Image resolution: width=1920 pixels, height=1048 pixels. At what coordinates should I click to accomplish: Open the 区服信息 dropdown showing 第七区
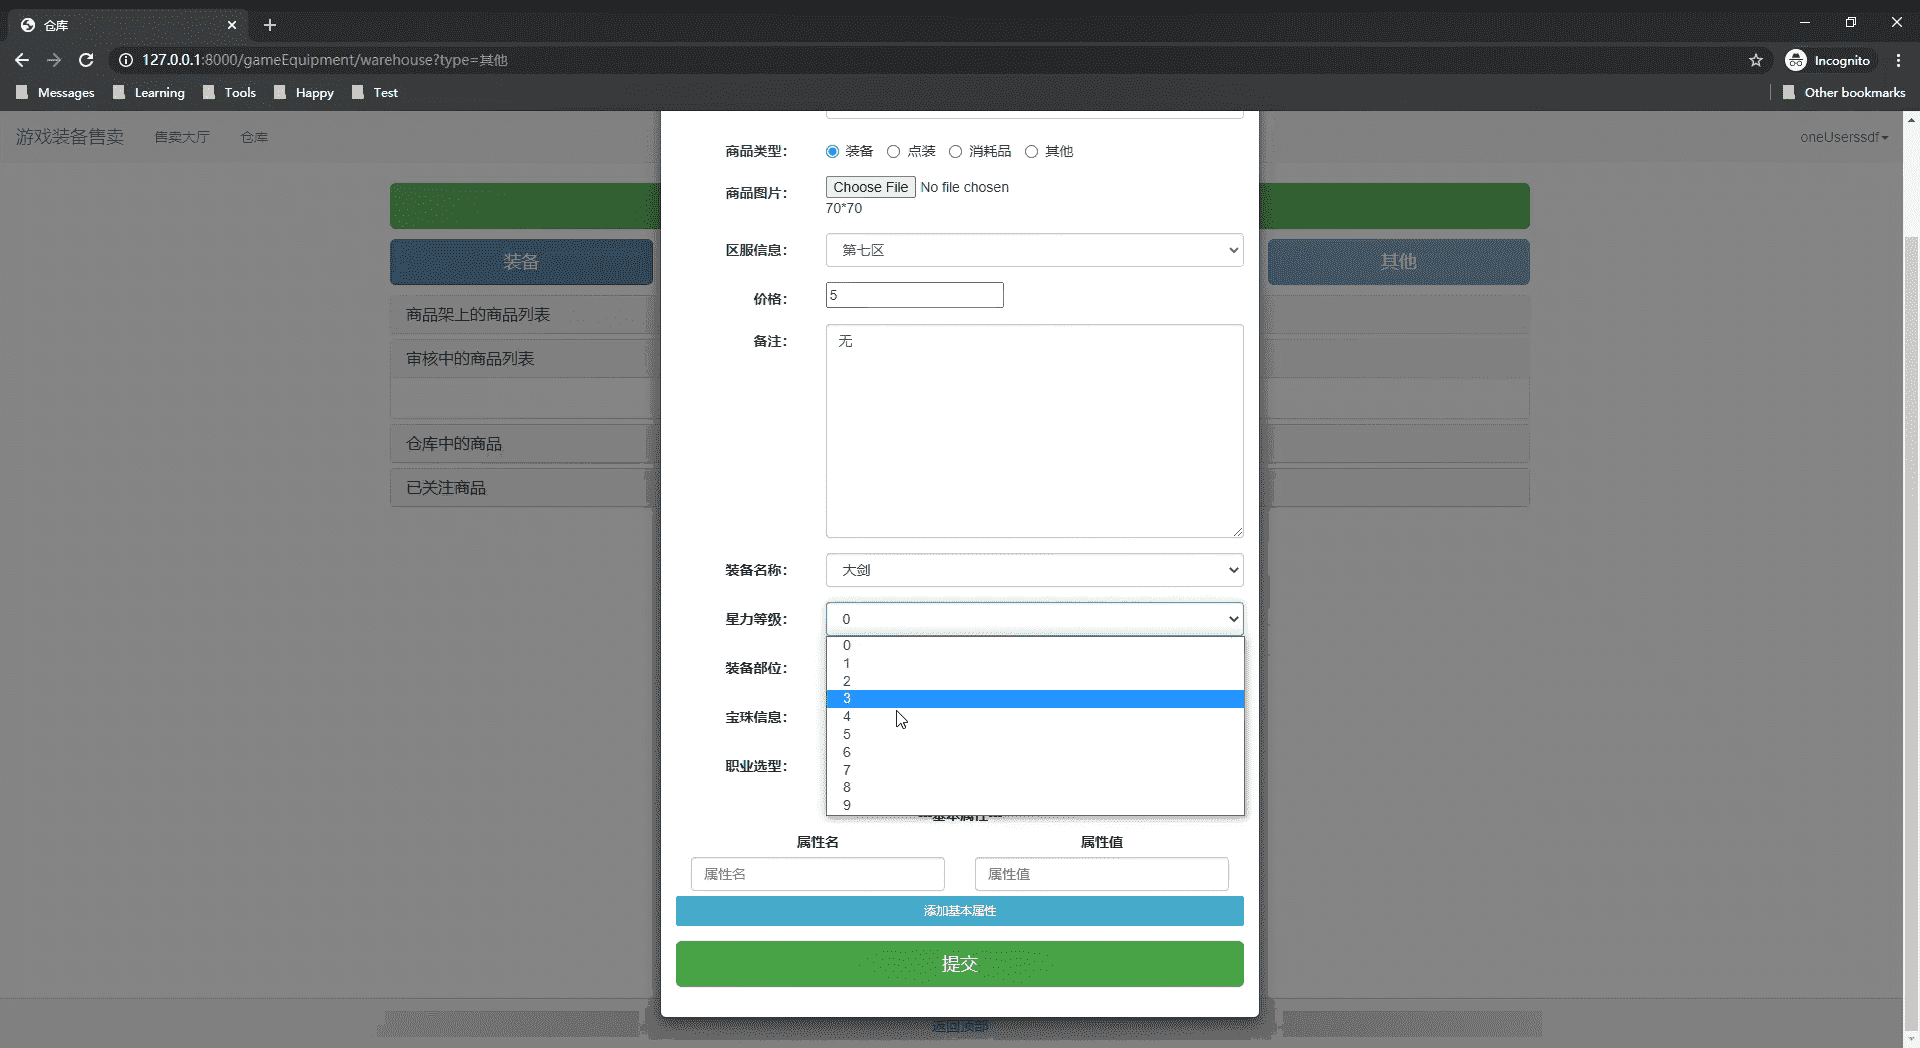coord(1034,250)
